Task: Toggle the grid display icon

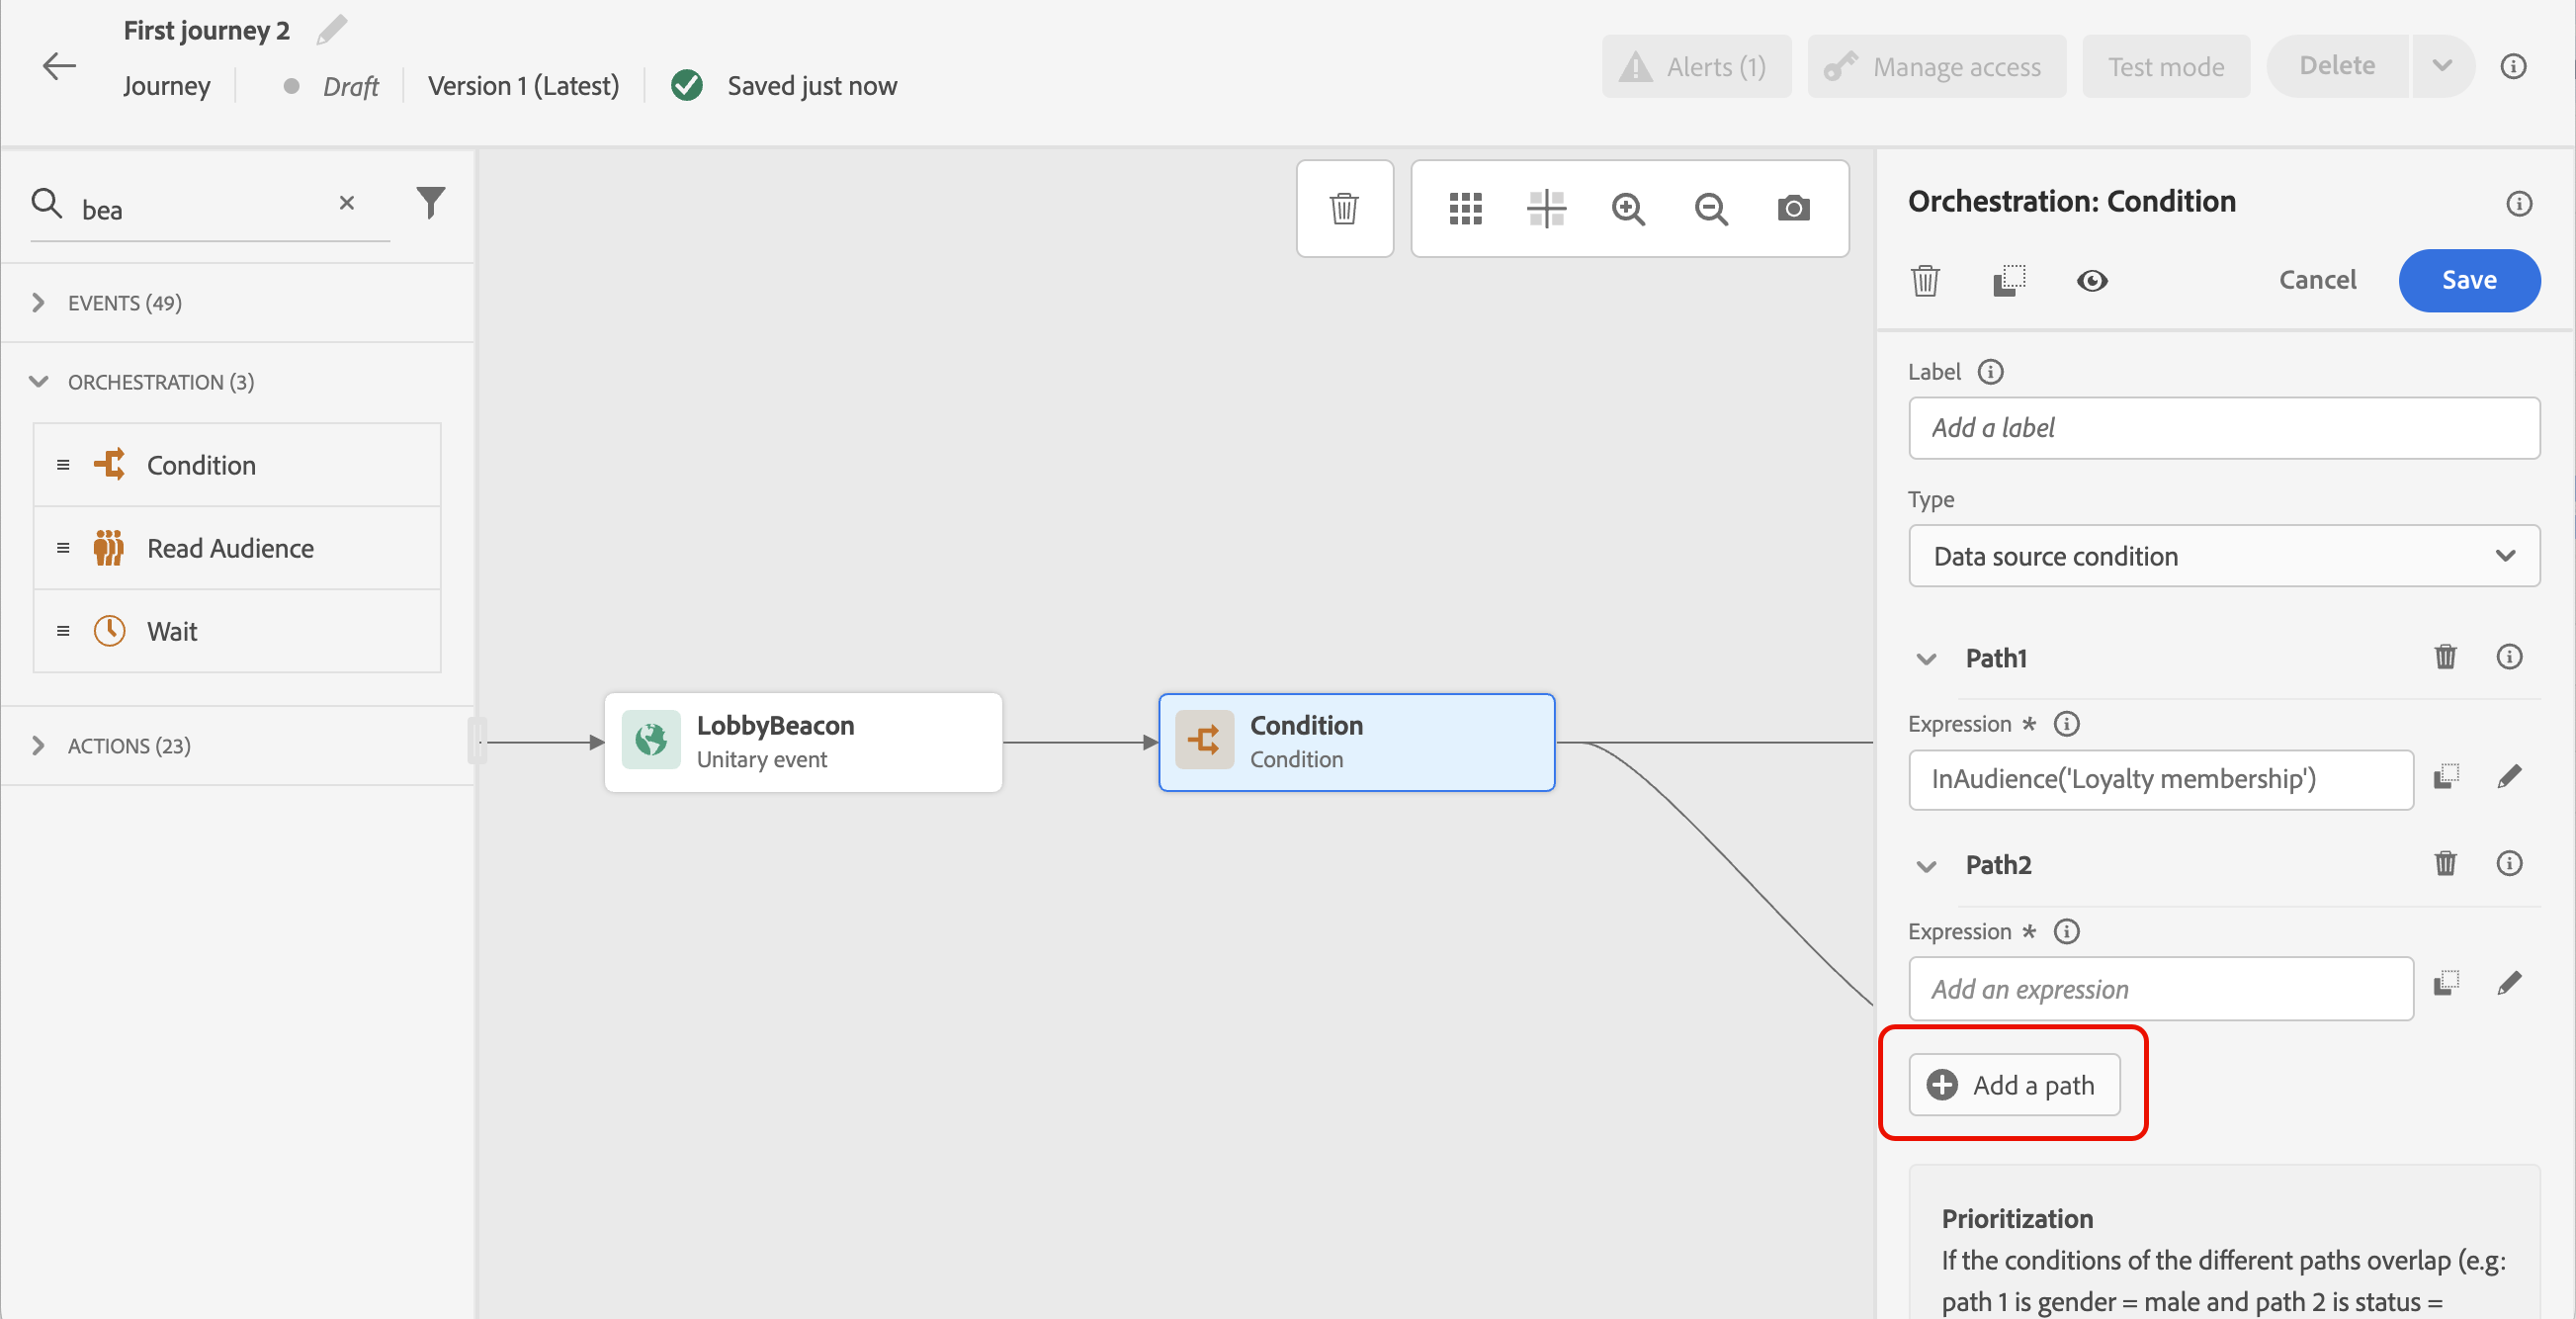Action: coord(1465,209)
